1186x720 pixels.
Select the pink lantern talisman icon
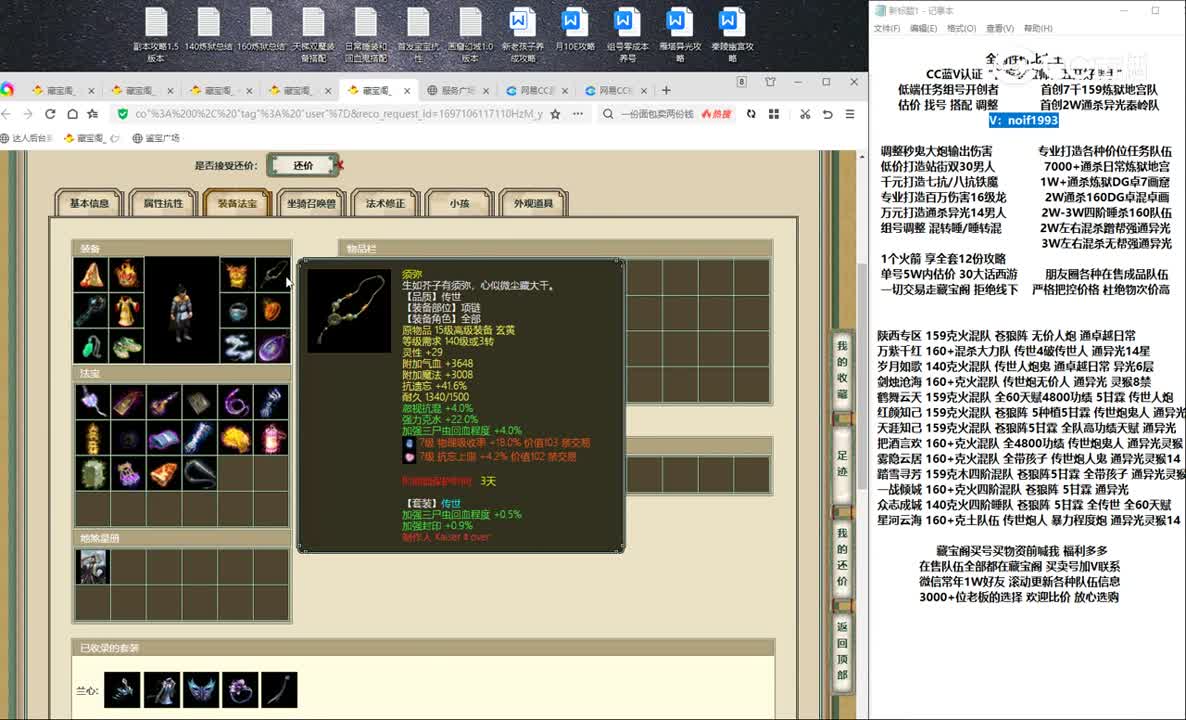(272, 437)
